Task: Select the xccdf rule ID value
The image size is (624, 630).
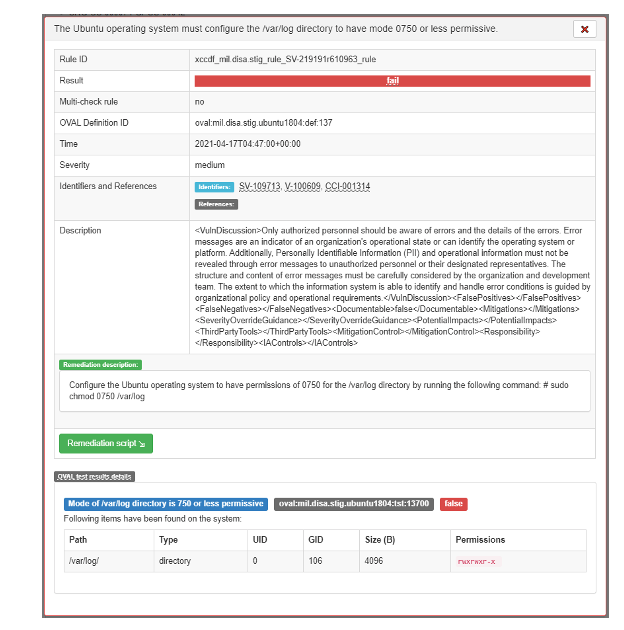Action: tap(285, 59)
